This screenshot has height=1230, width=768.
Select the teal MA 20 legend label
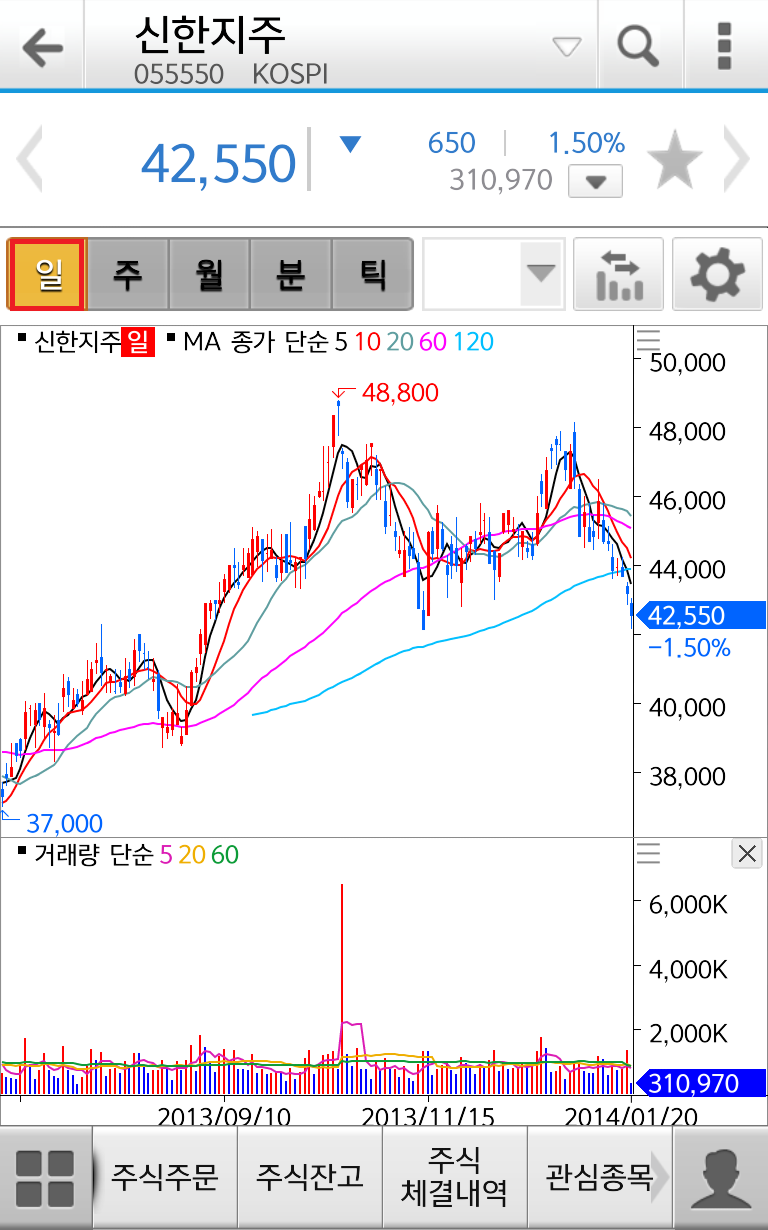tap(400, 342)
